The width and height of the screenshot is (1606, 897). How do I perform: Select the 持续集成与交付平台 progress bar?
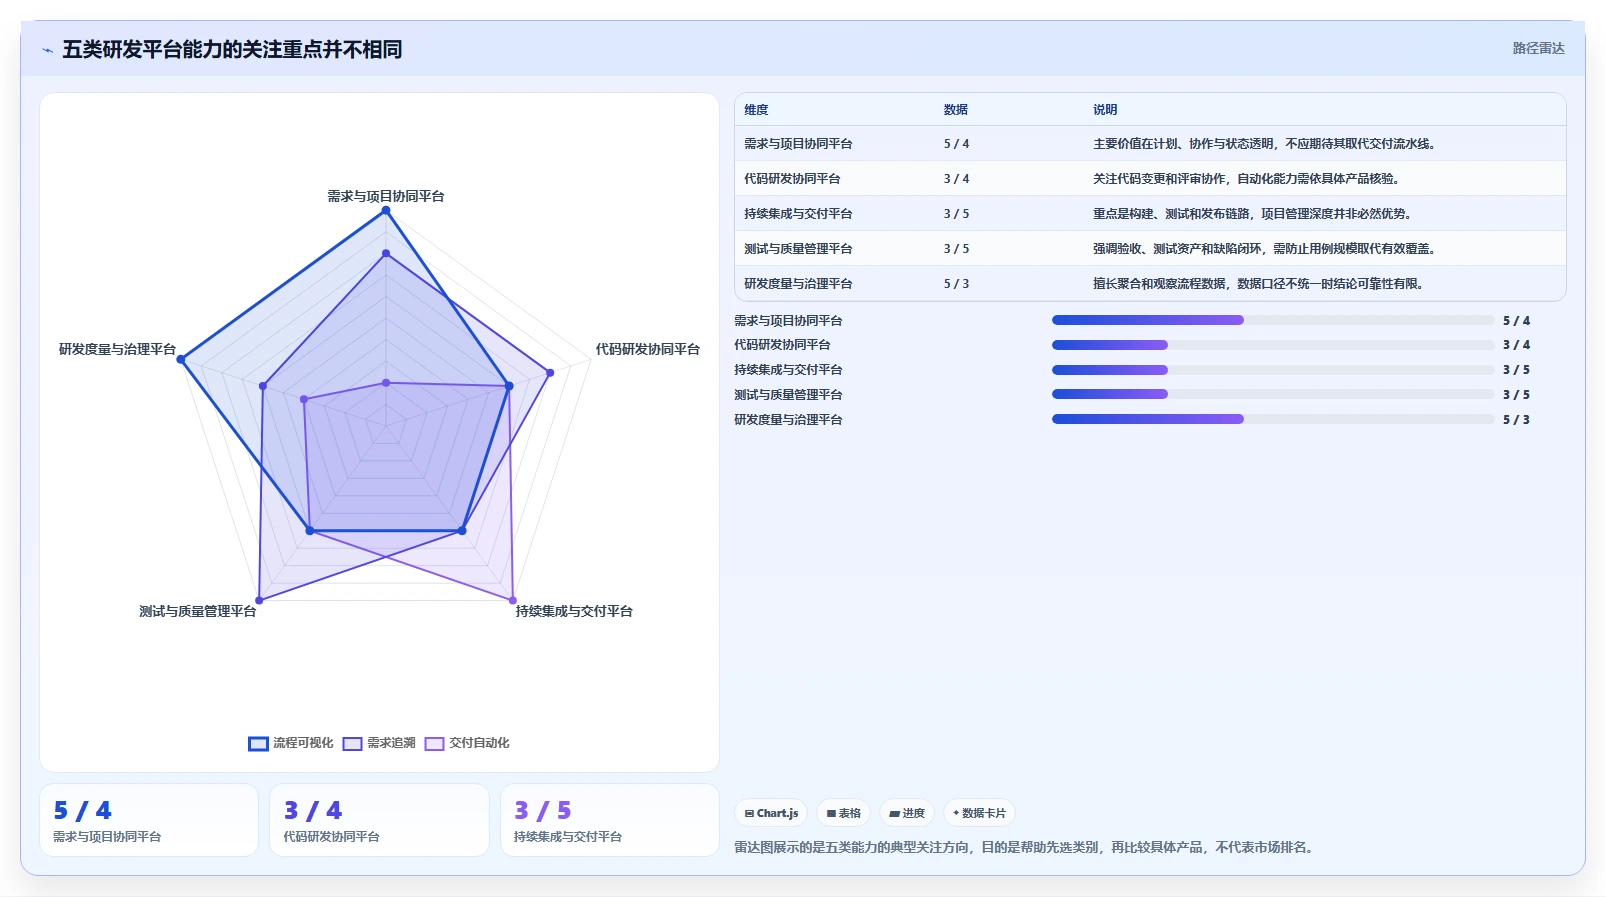pyautogui.click(x=1273, y=370)
